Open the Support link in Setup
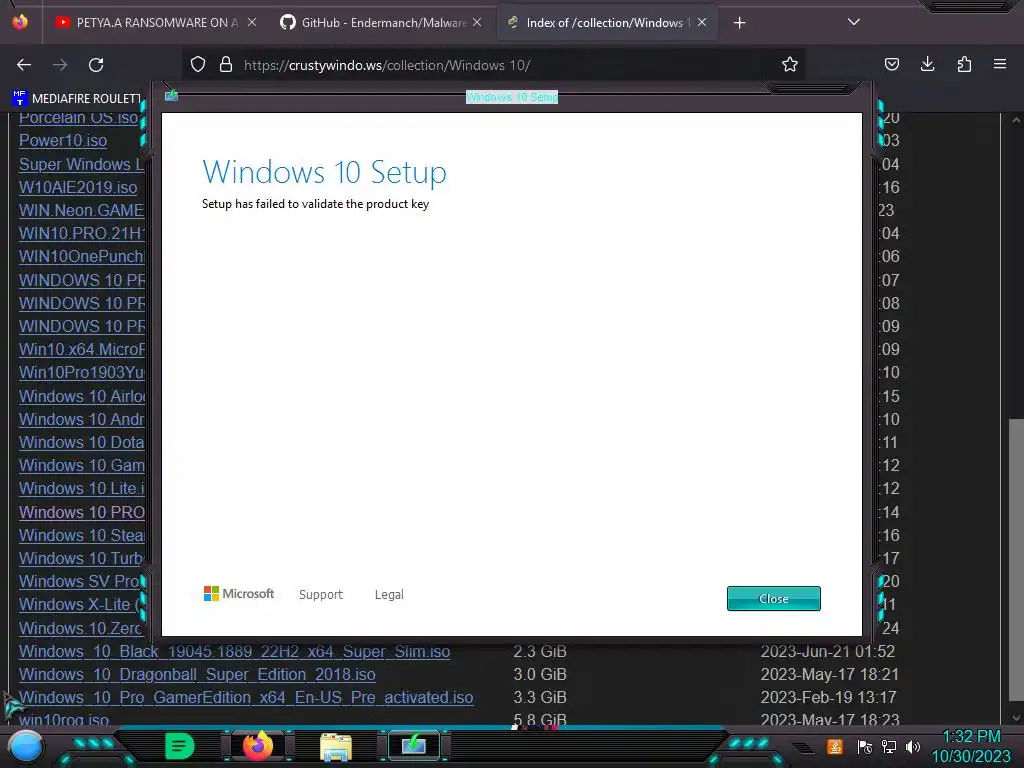Screen dimensions: 1024x768 pyautogui.click(x=321, y=594)
